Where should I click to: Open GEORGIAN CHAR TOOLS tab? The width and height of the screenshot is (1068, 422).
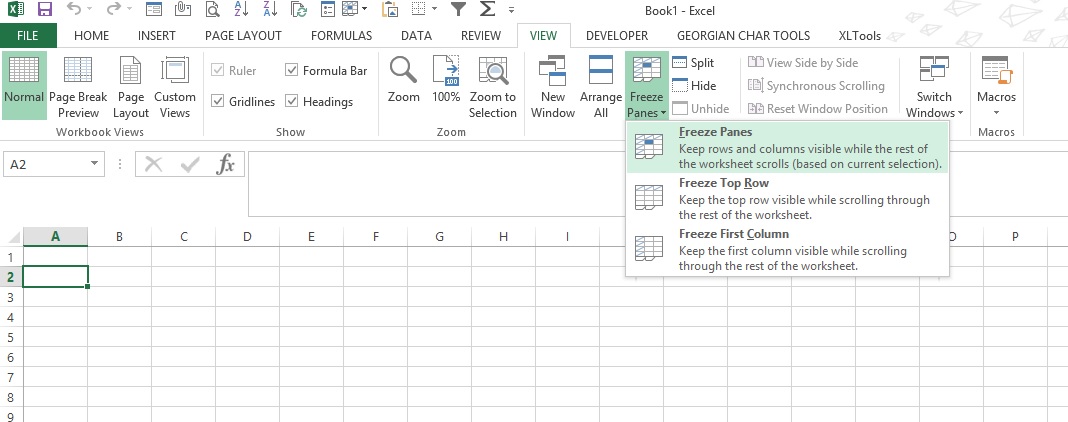pyautogui.click(x=744, y=35)
